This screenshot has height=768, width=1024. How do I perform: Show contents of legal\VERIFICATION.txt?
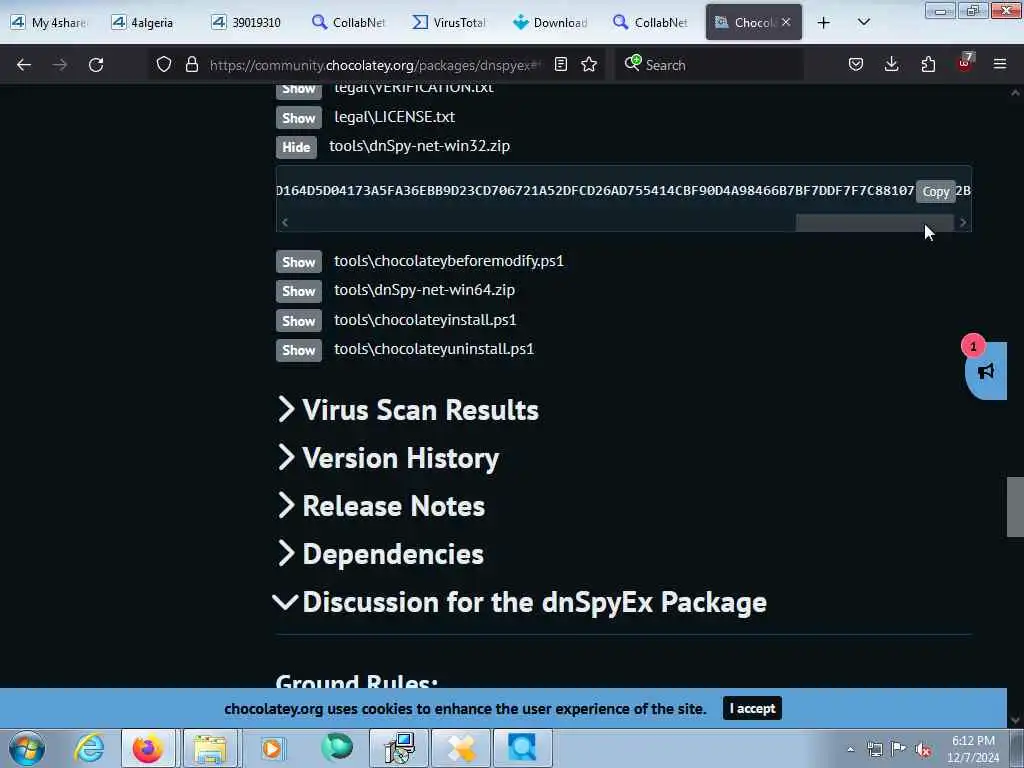[299, 90]
